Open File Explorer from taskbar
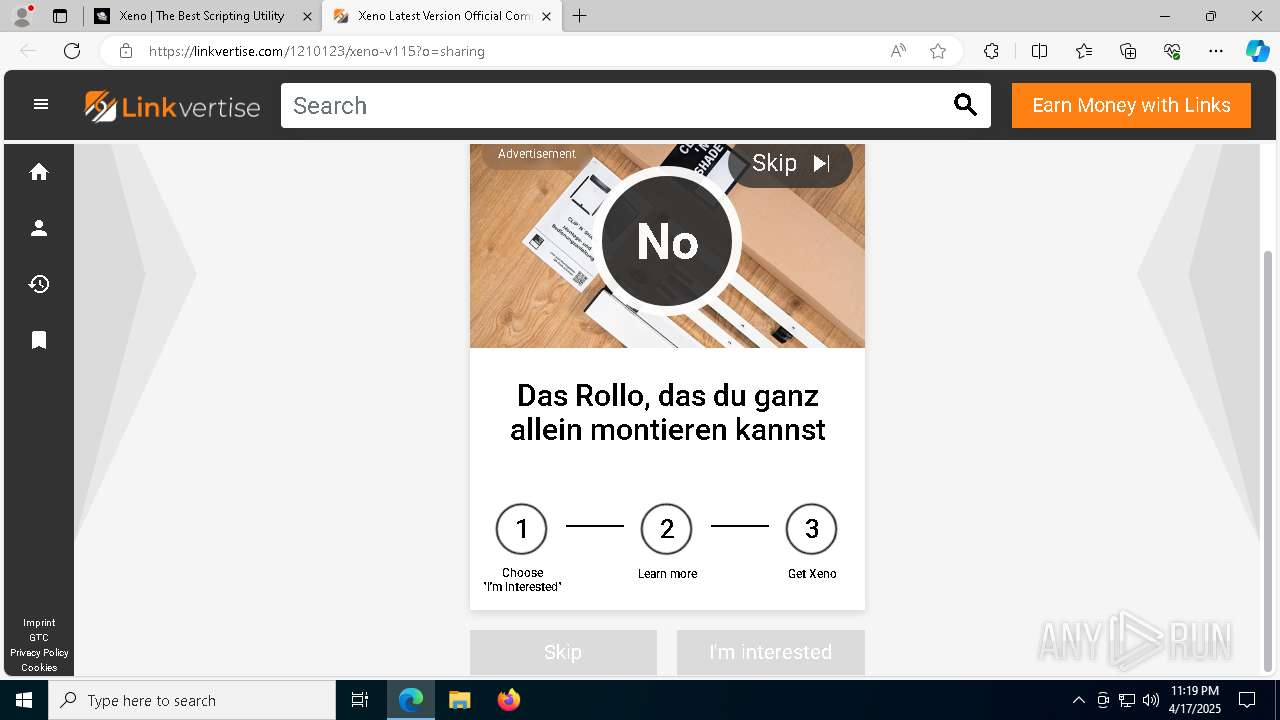 pyautogui.click(x=459, y=700)
